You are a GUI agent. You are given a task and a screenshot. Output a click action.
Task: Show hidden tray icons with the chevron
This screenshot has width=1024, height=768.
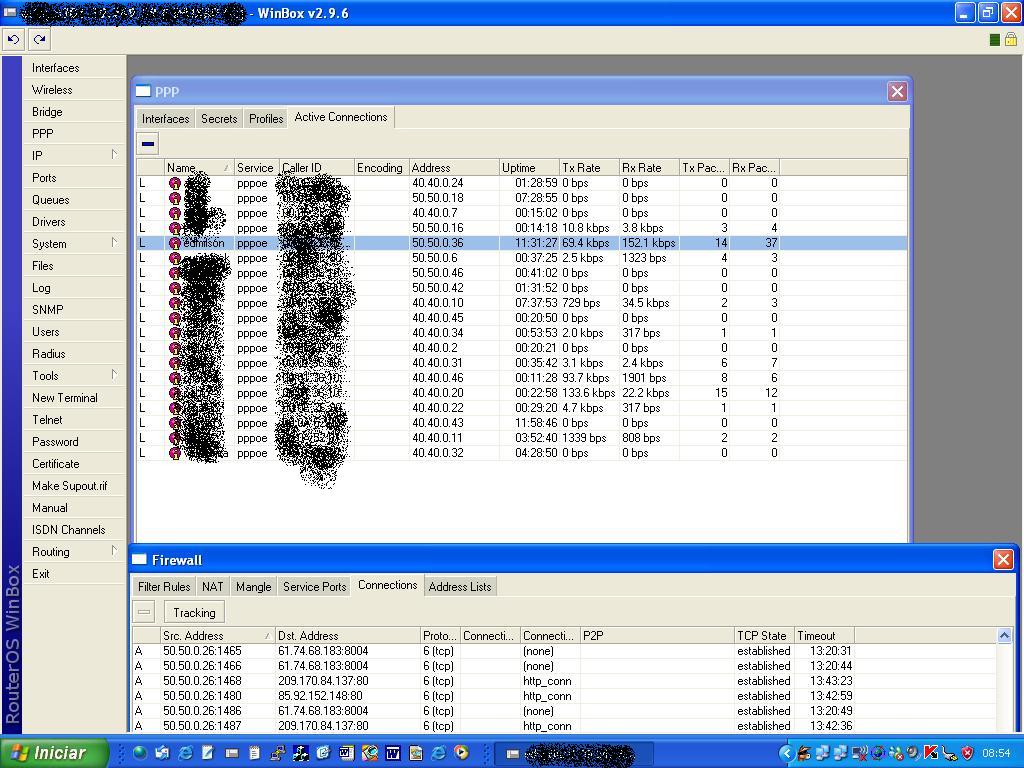pos(787,753)
